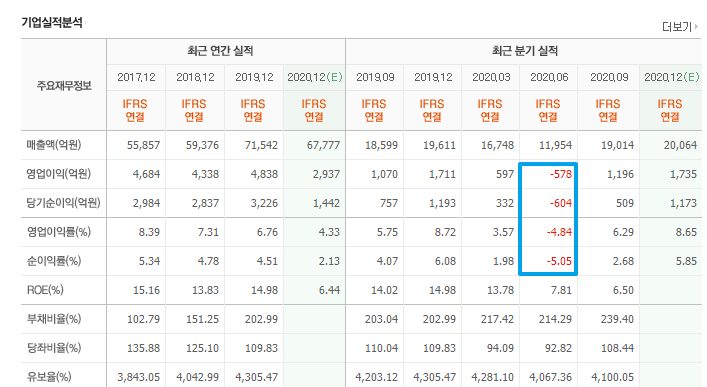Viewport: 707px width, 387px height.
Task: Select quarterly sales value 11,954
Action: pos(556,145)
